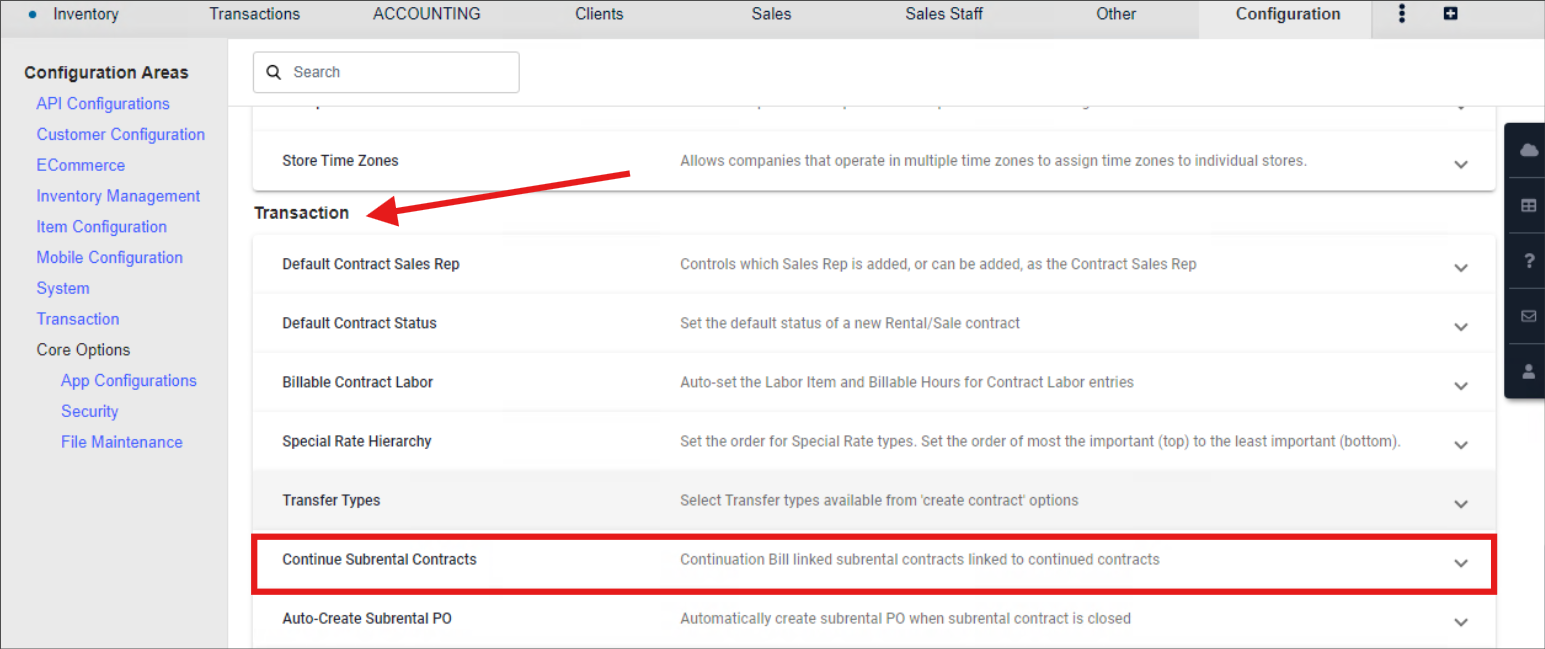This screenshot has height=649, width=1545.
Task: Expand the Store Time Zones chevron
Action: 1461,164
